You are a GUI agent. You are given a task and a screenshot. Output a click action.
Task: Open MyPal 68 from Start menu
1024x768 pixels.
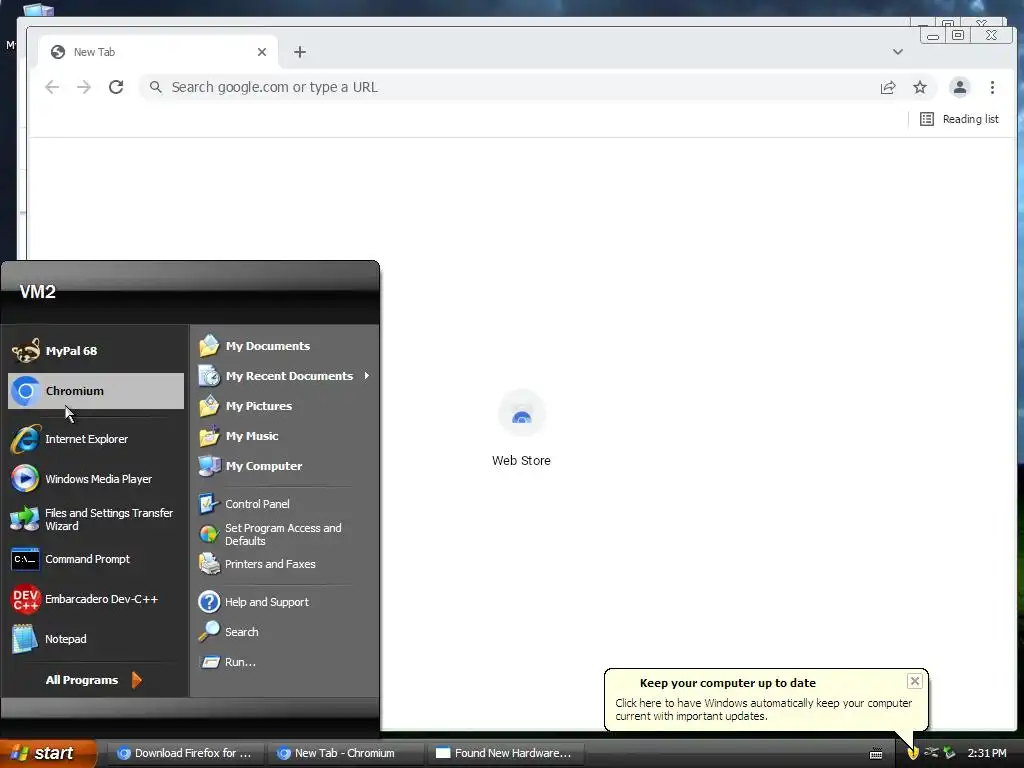(x=95, y=351)
